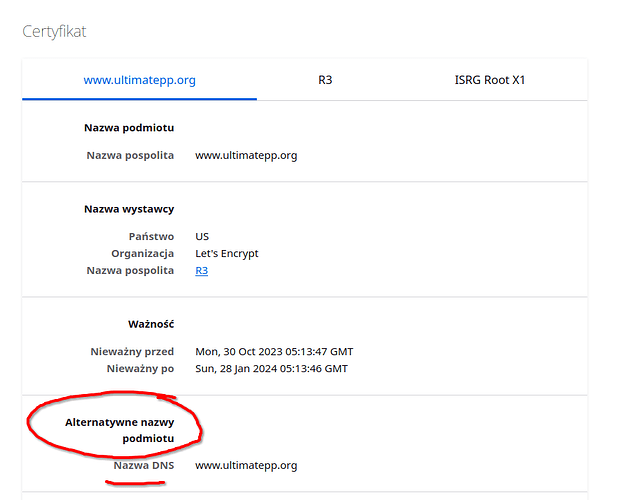Follow the R3 issuer common name link

(201, 270)
